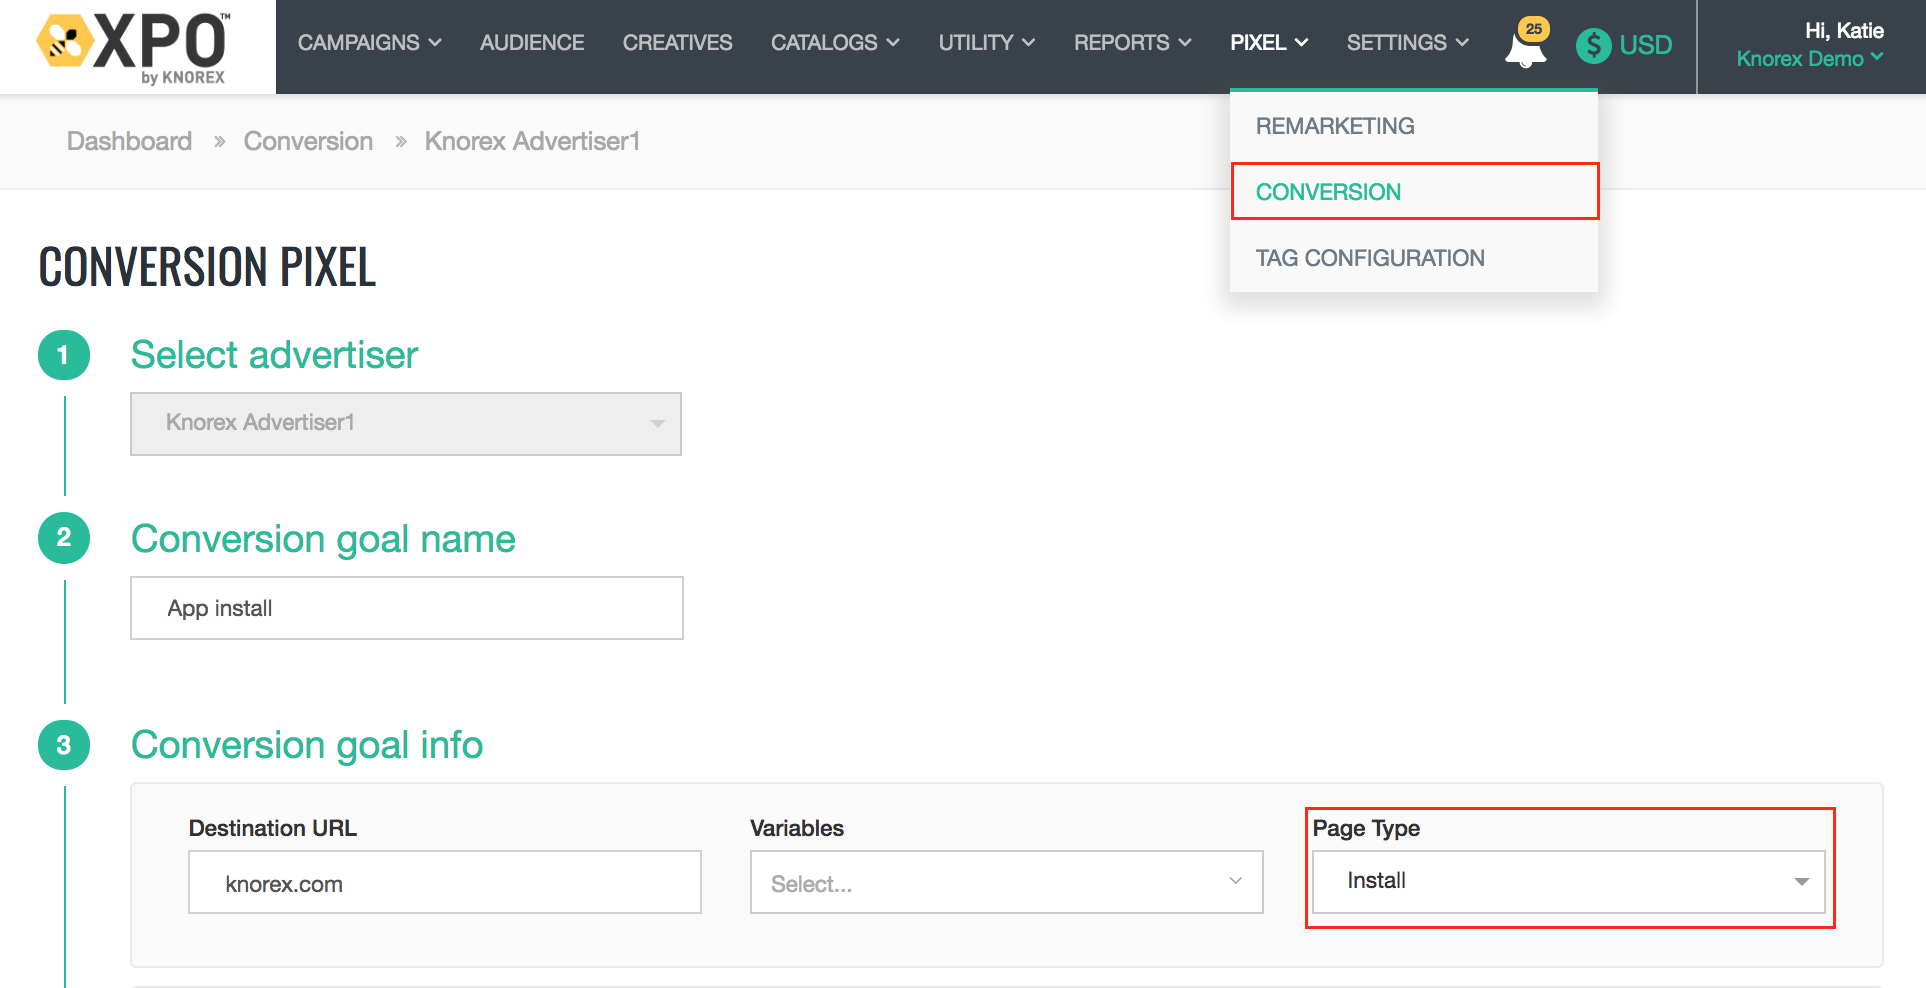1926x988 pixels.
Task: Navigate to the Dashboard breadcrumb link
Action: pos(129,141)
